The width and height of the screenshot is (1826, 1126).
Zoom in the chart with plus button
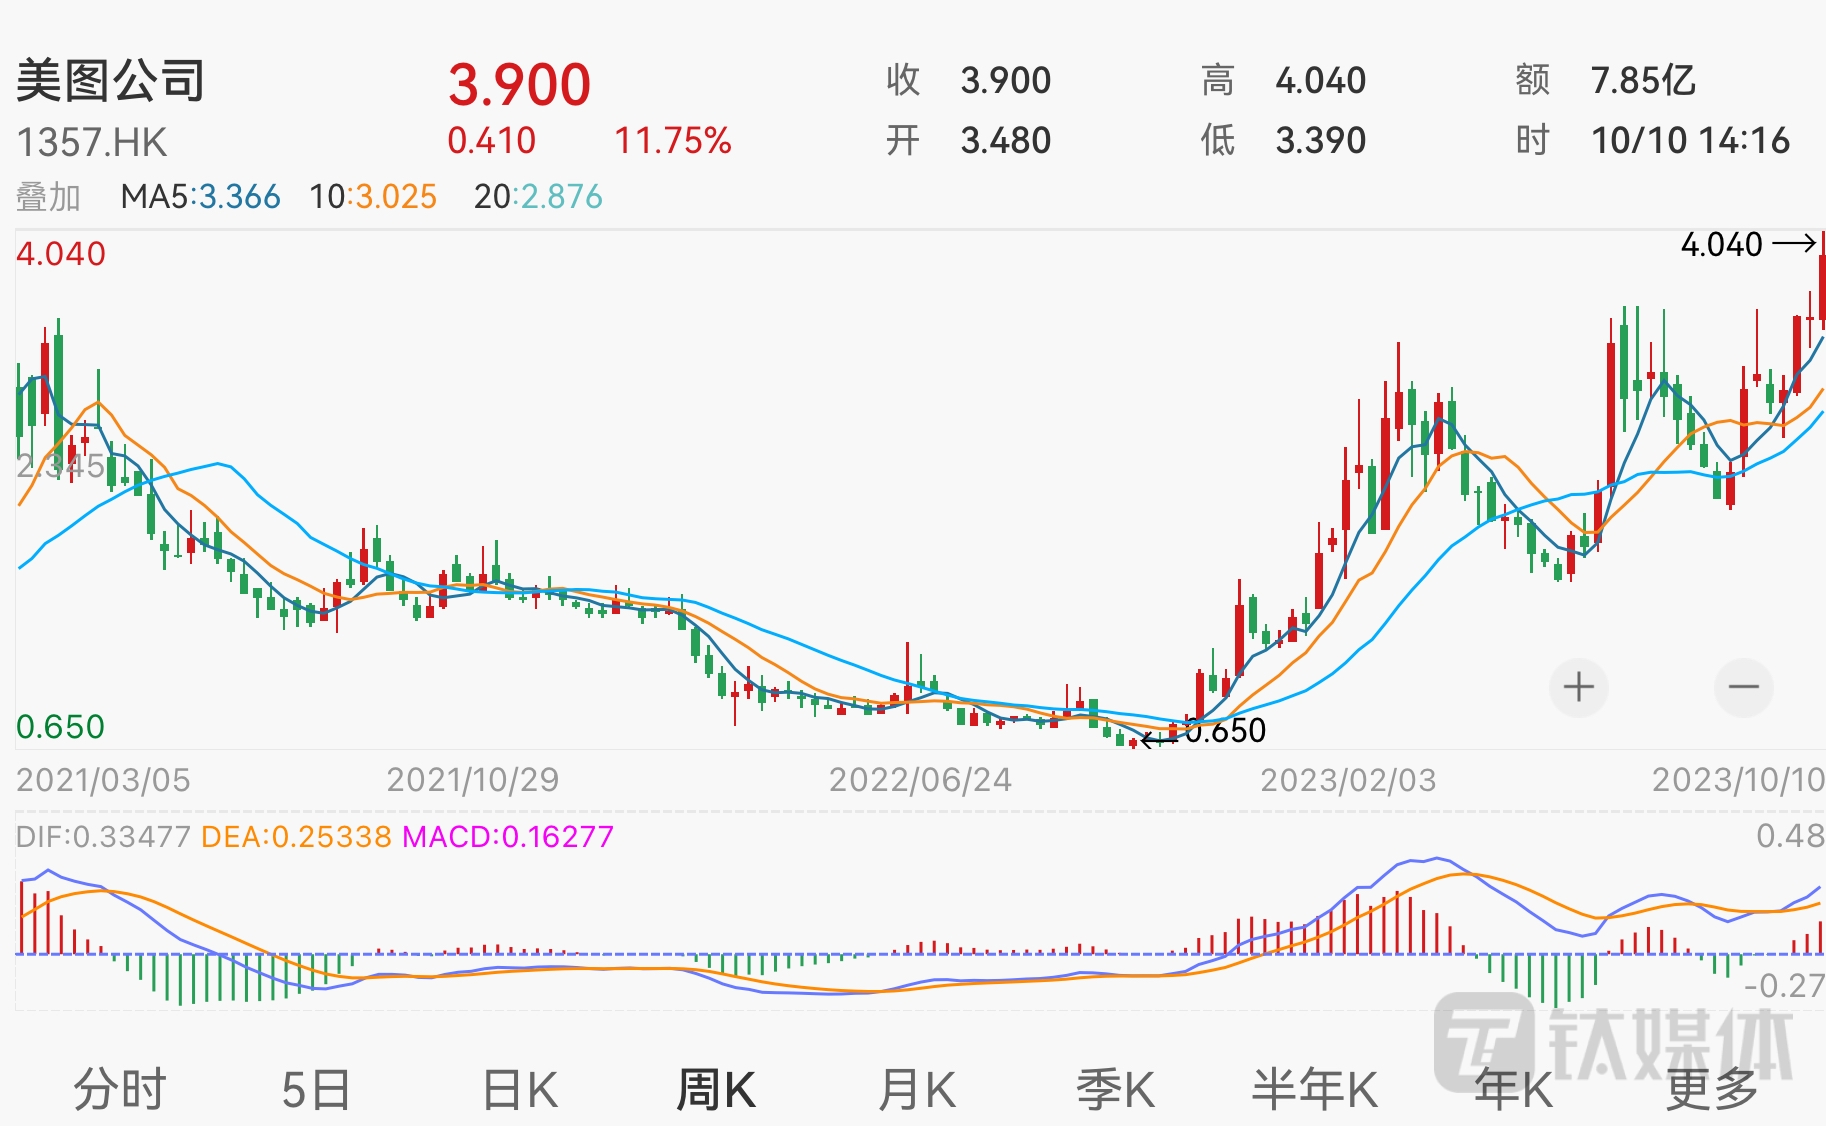pos(1578,687)
